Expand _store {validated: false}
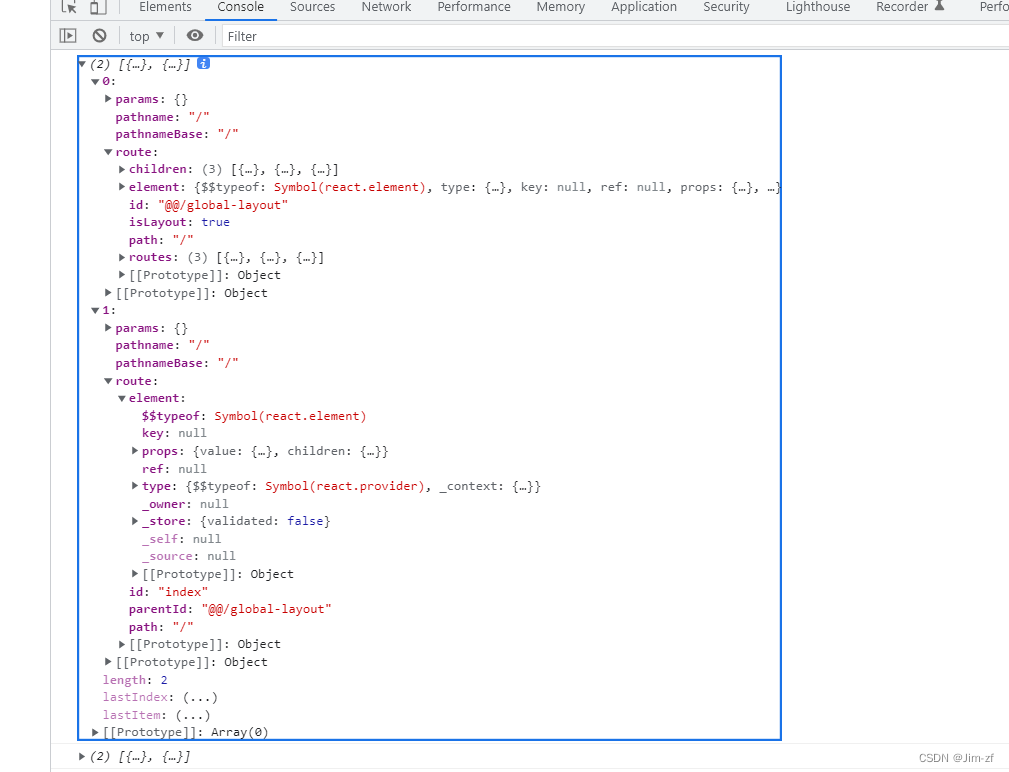This screenshot has height=772, width=1009. 134,520
